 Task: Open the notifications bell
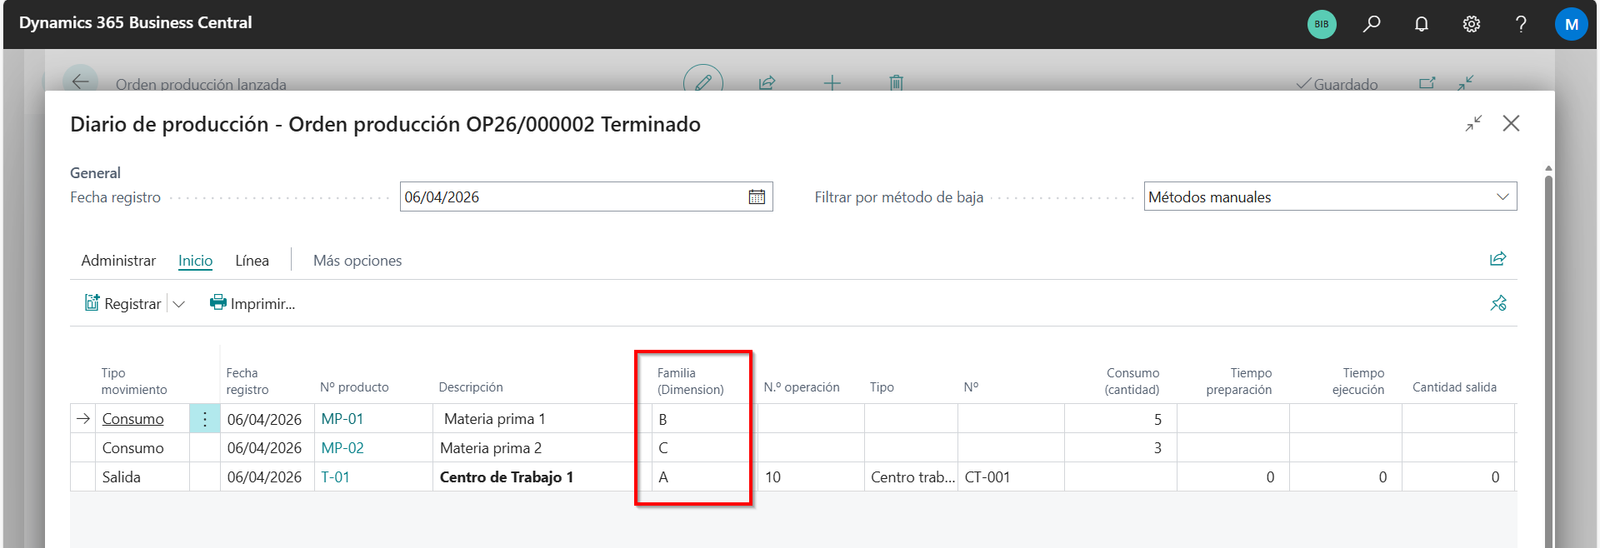pos(1421,24)
